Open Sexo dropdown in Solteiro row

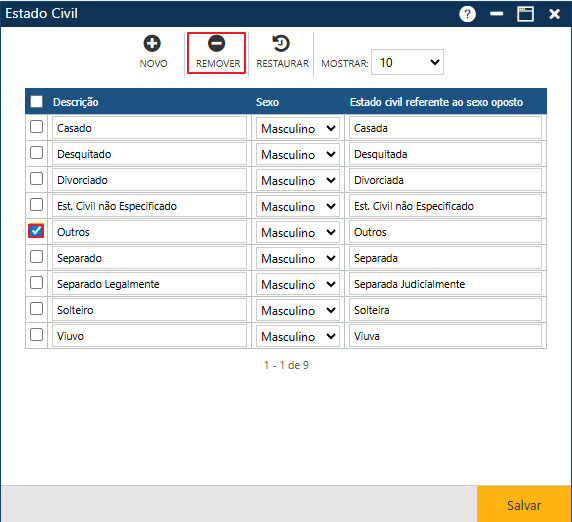point(298,310)
